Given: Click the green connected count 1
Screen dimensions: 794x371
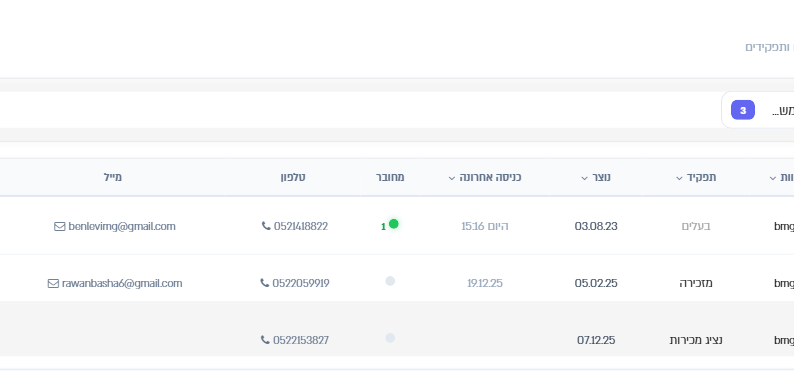Looking at the screenshot, I should [x=383, y=227].
